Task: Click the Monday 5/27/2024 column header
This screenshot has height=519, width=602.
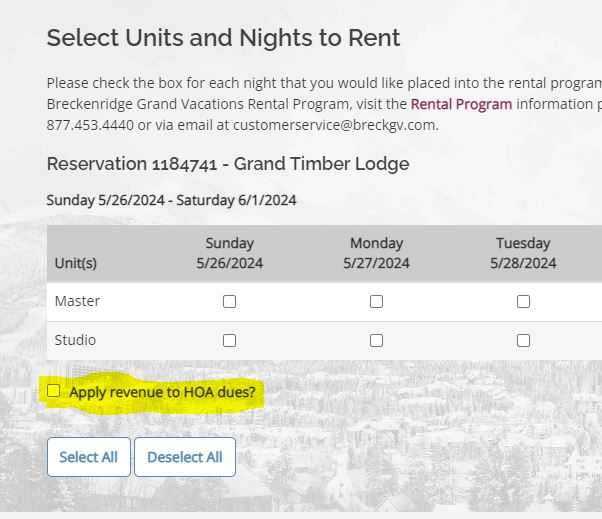Action: tap(376, 253)
